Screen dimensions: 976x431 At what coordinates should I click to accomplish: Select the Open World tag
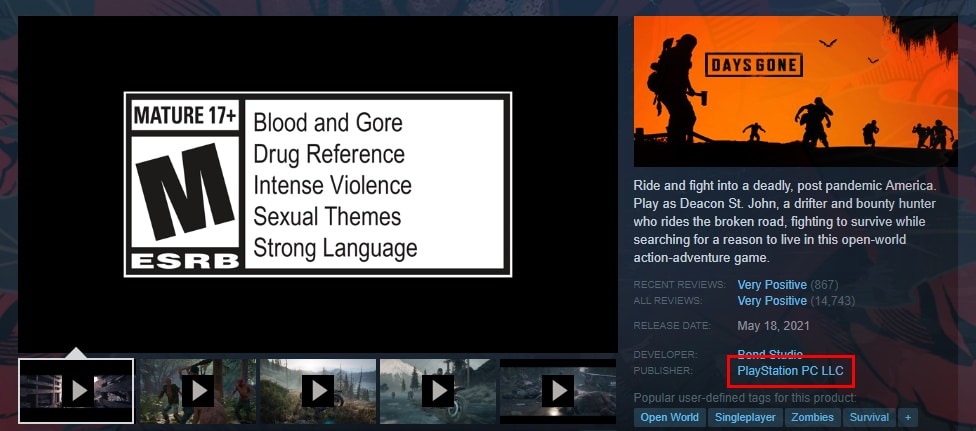(x=669, y=417)
